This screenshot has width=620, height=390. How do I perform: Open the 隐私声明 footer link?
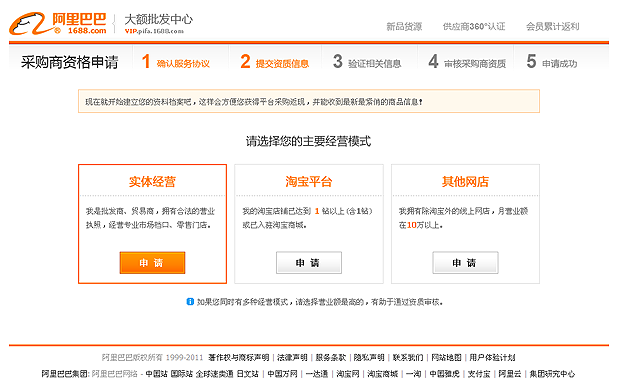click(x=369, y=358)
